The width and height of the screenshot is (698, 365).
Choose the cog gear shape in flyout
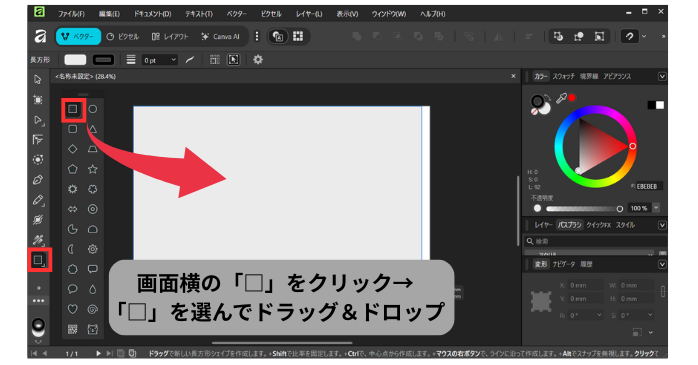coord(93,249)
